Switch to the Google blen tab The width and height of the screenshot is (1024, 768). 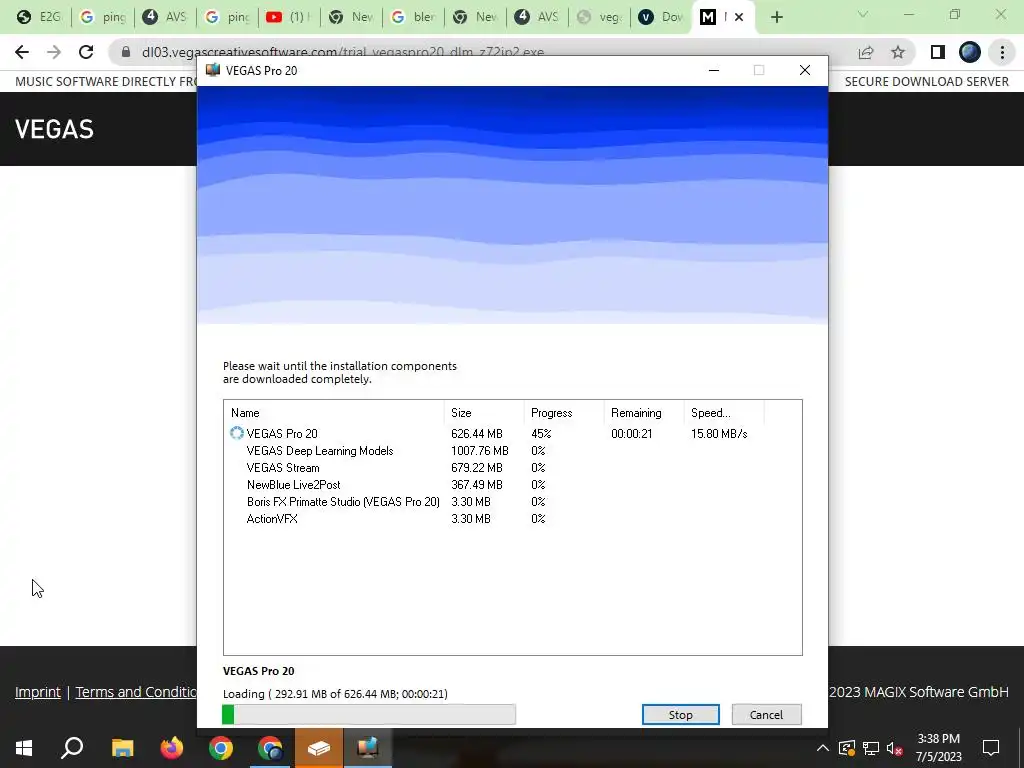[x=414, y=17]
